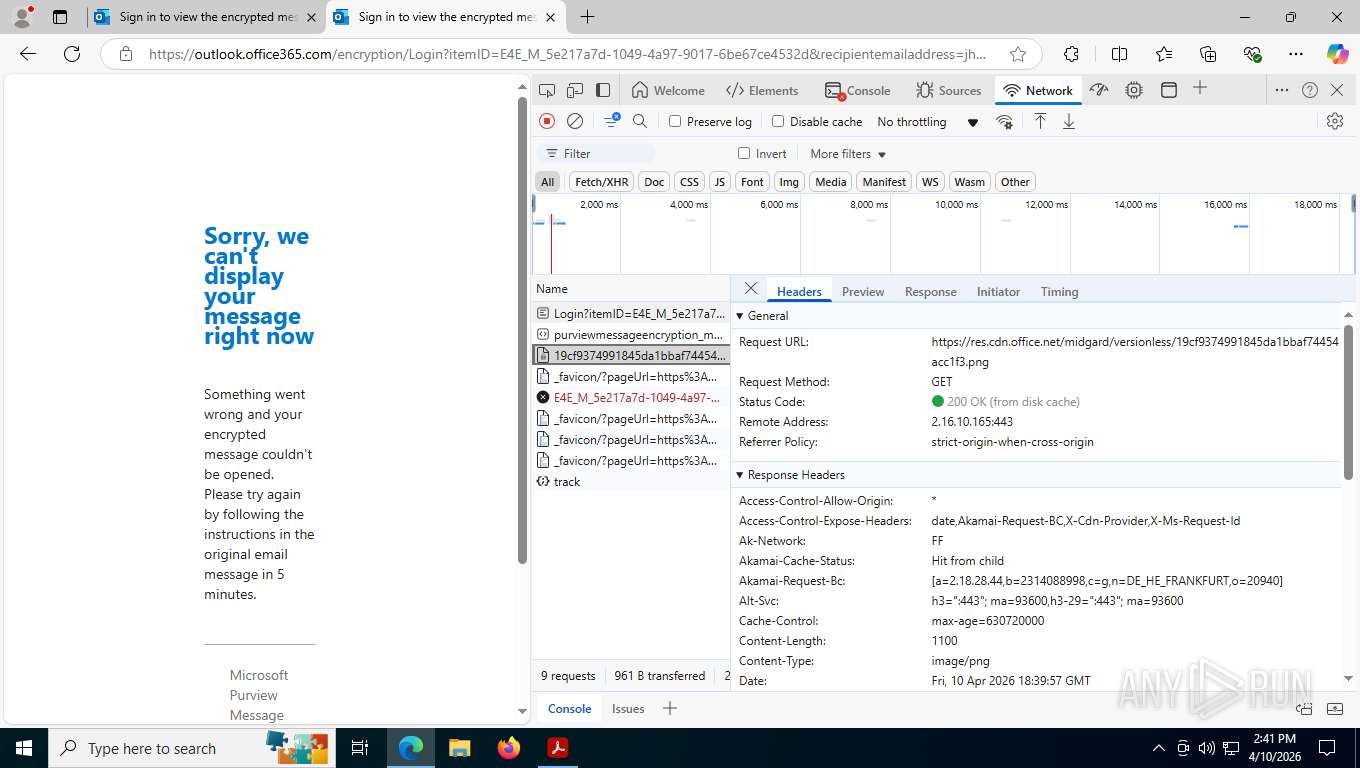Open the Welcome panel tab

point(668,90)
